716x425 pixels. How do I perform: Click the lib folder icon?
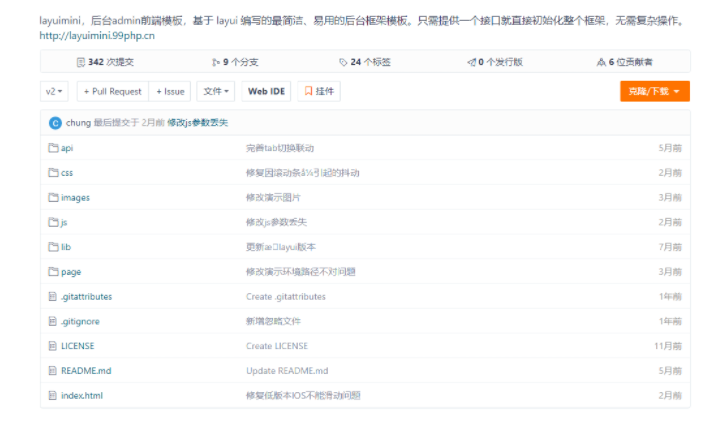[x=53, y=247]
